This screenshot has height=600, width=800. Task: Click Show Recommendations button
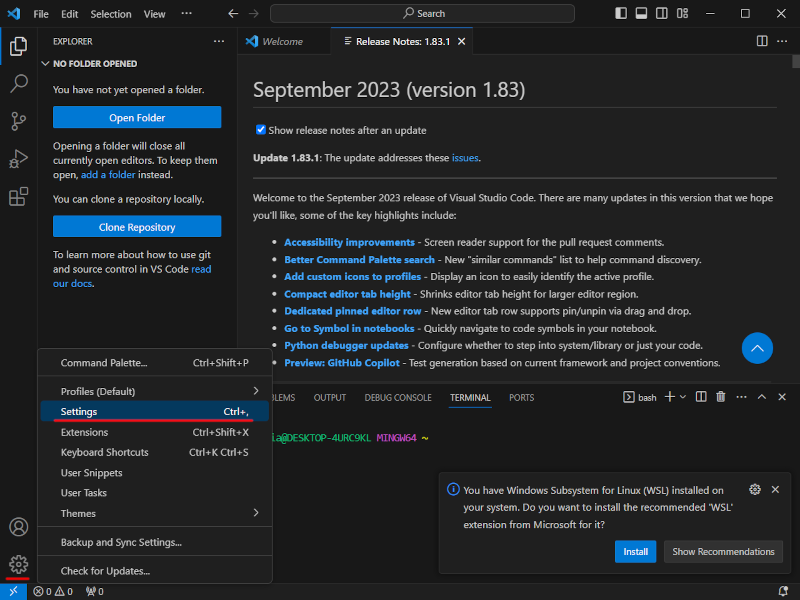coord(723,552)
